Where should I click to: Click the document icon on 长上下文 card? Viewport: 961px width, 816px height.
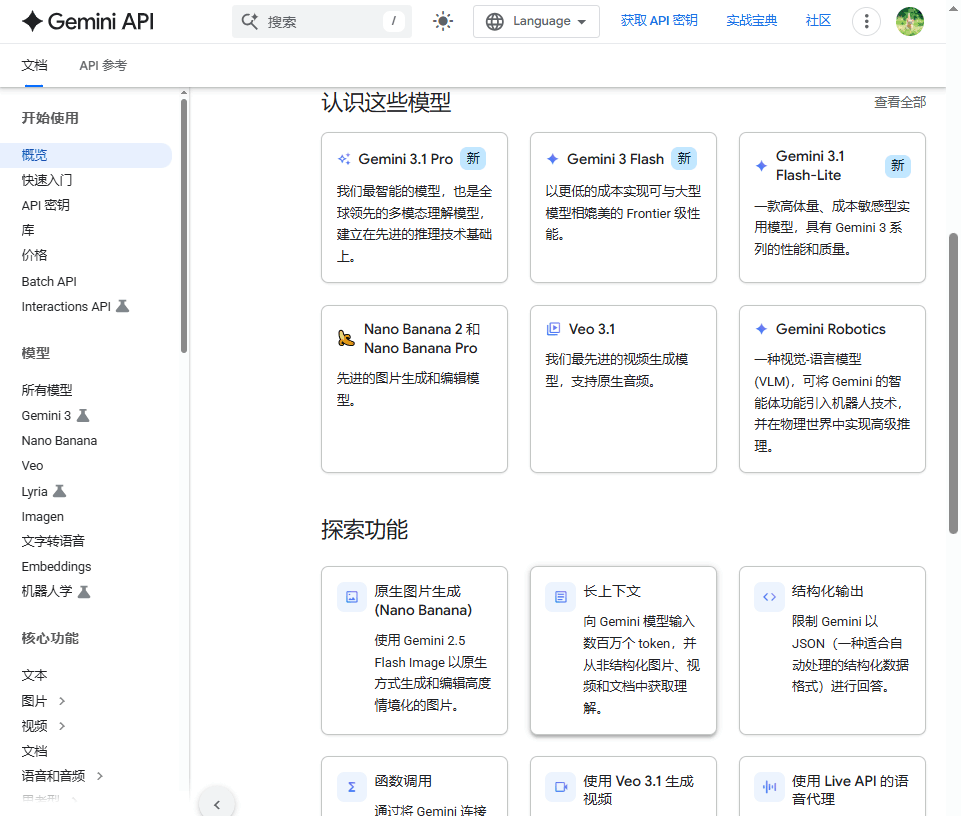(x=560, y=596)
